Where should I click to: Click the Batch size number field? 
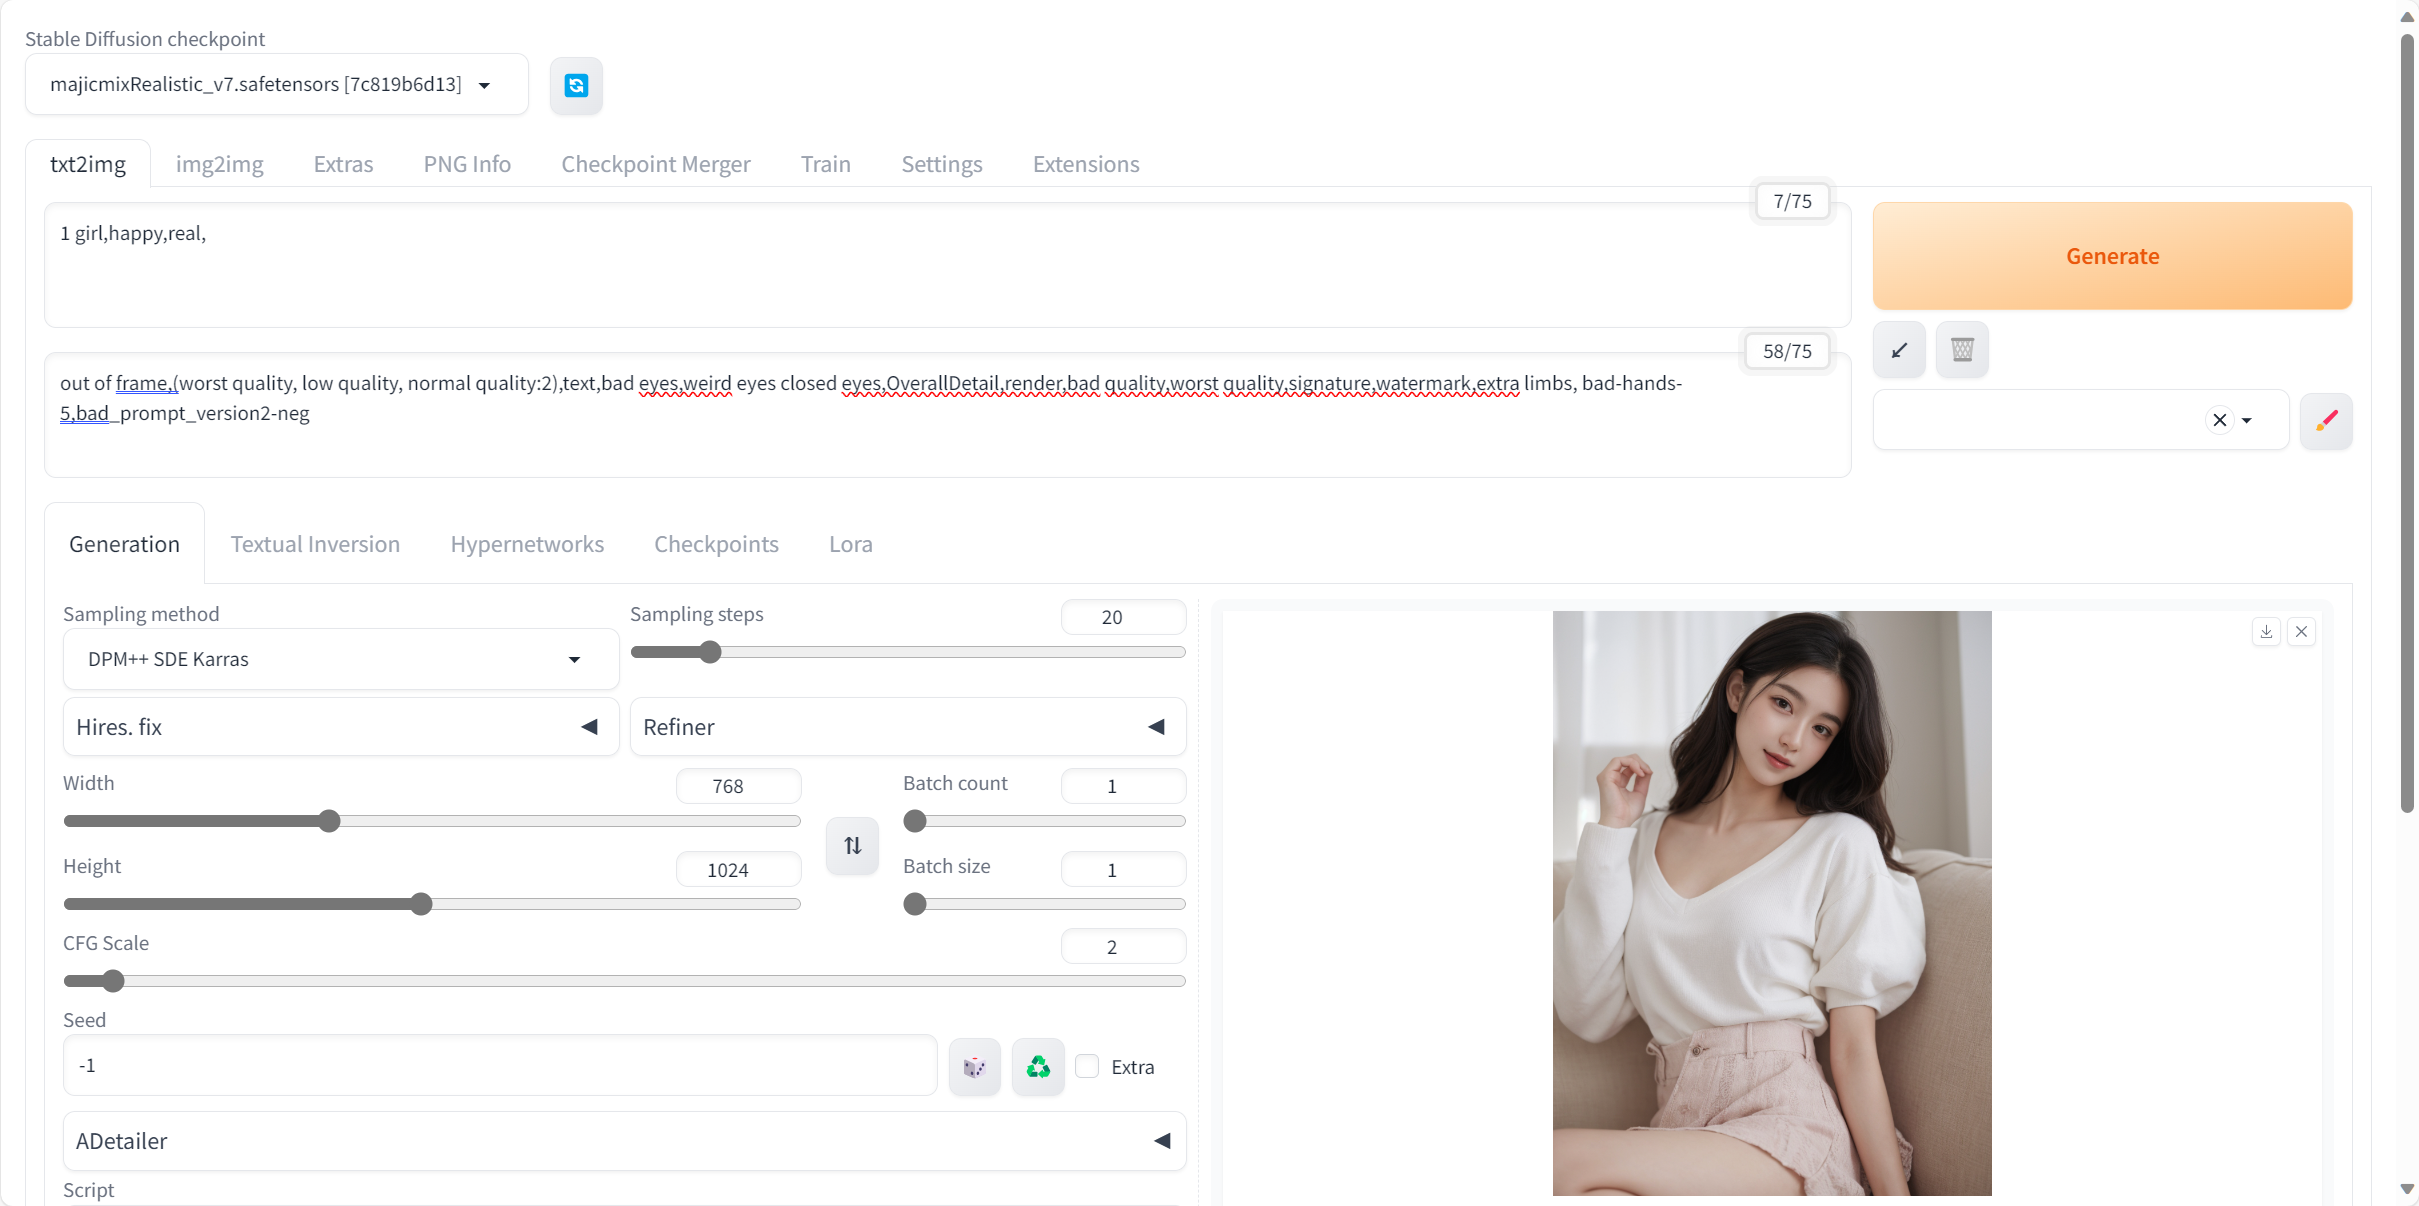[1123, 870]
